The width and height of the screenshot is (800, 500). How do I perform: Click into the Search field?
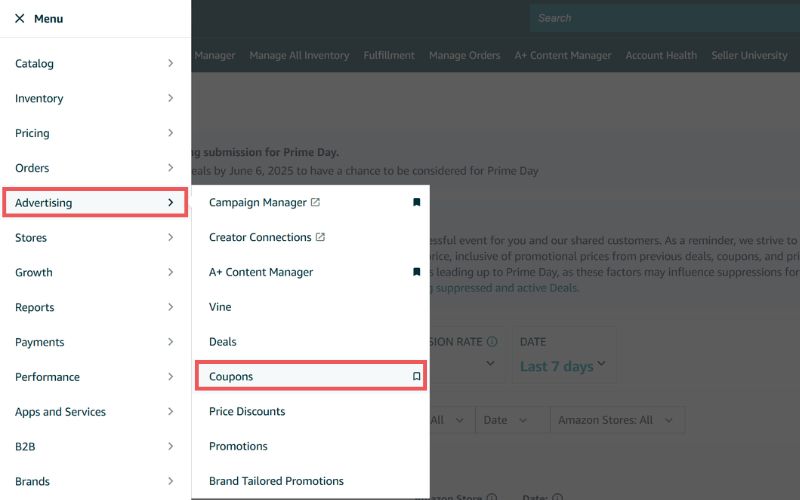[x=665, y=18]
